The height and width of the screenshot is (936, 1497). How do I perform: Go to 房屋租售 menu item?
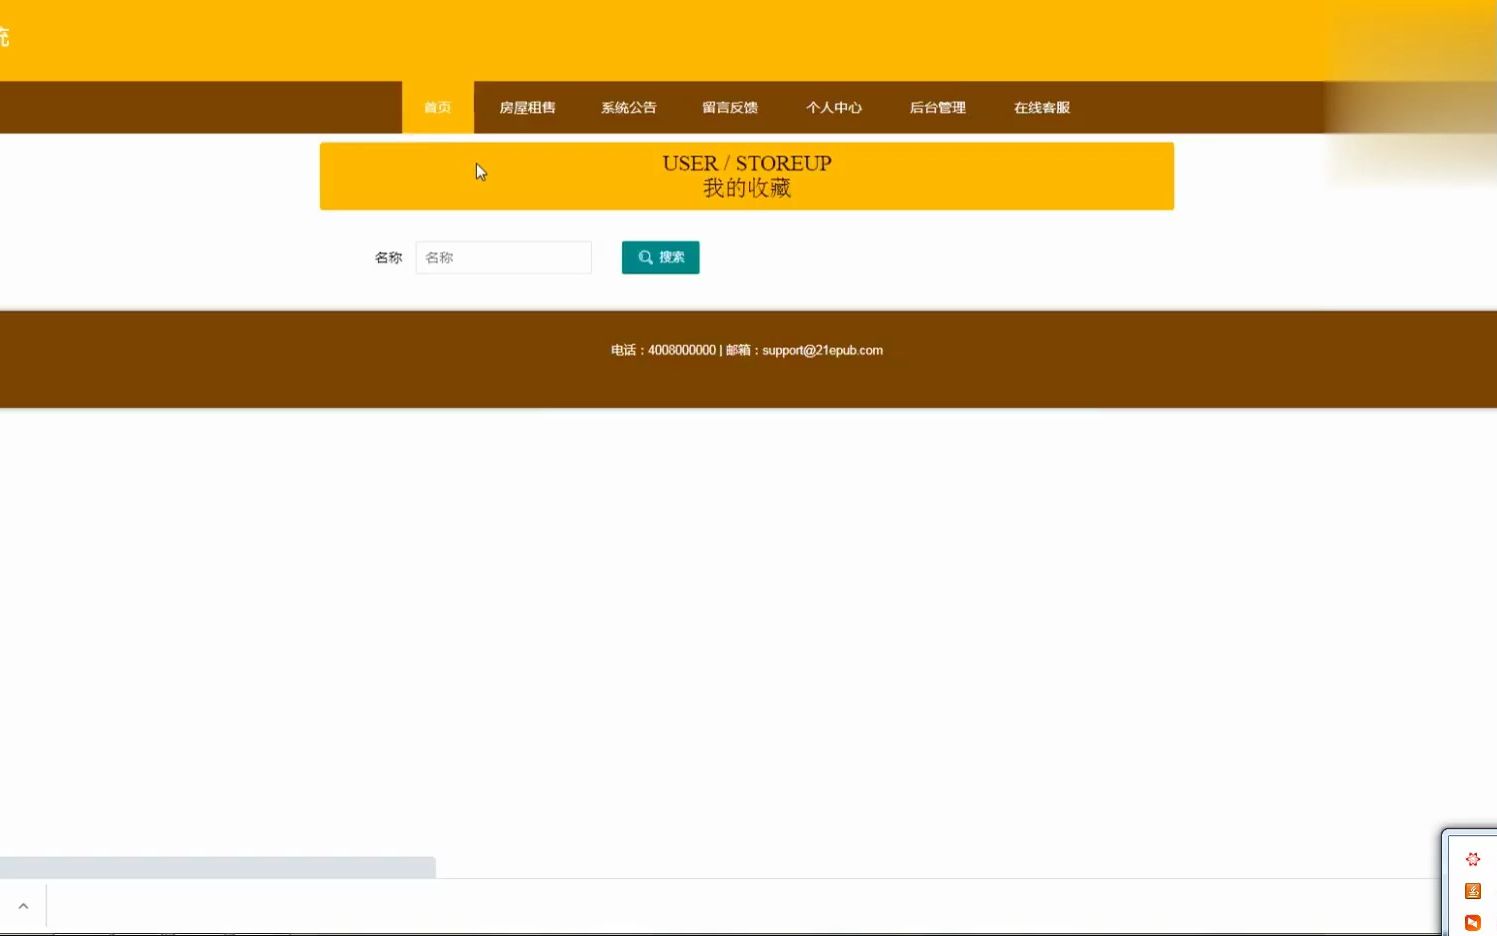click(527, 107)
